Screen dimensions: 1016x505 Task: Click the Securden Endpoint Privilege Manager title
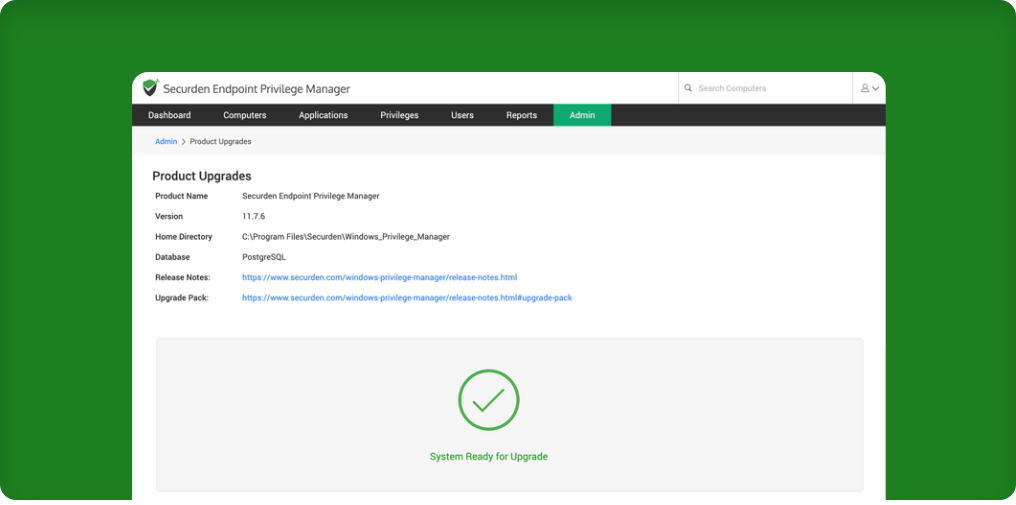(257, 89)
